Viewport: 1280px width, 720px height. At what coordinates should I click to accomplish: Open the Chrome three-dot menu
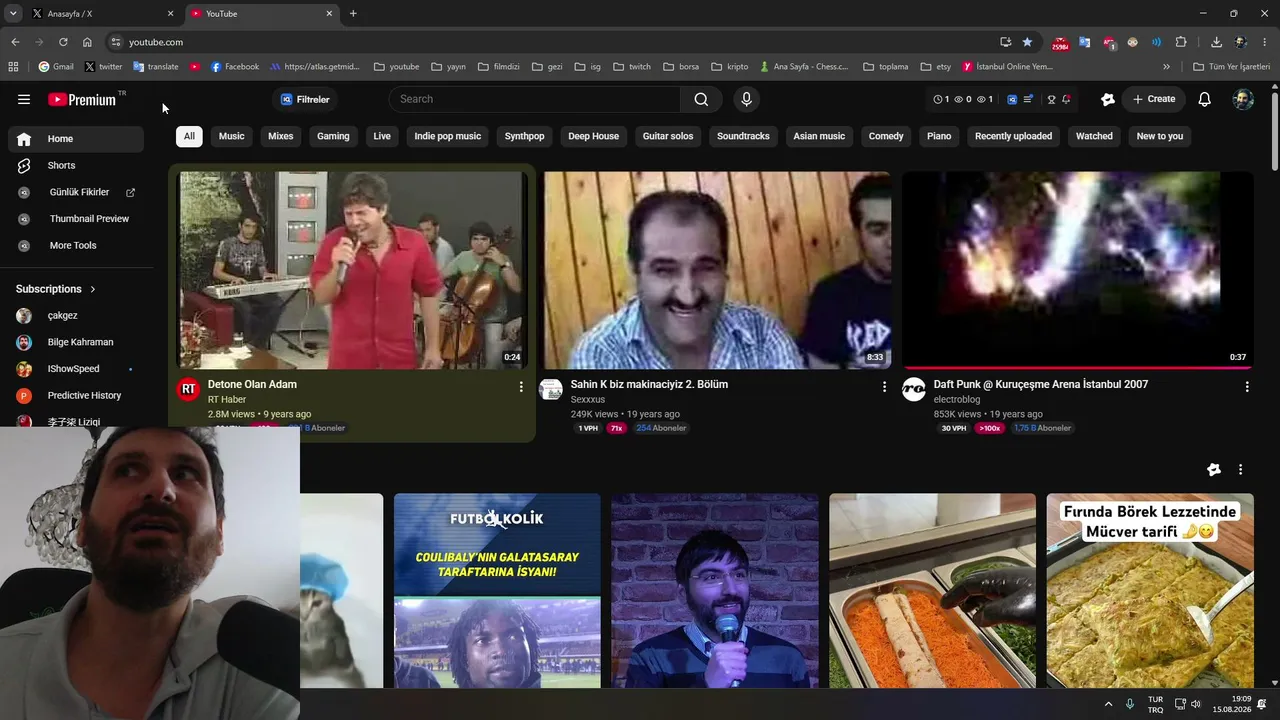[1265, 42]
